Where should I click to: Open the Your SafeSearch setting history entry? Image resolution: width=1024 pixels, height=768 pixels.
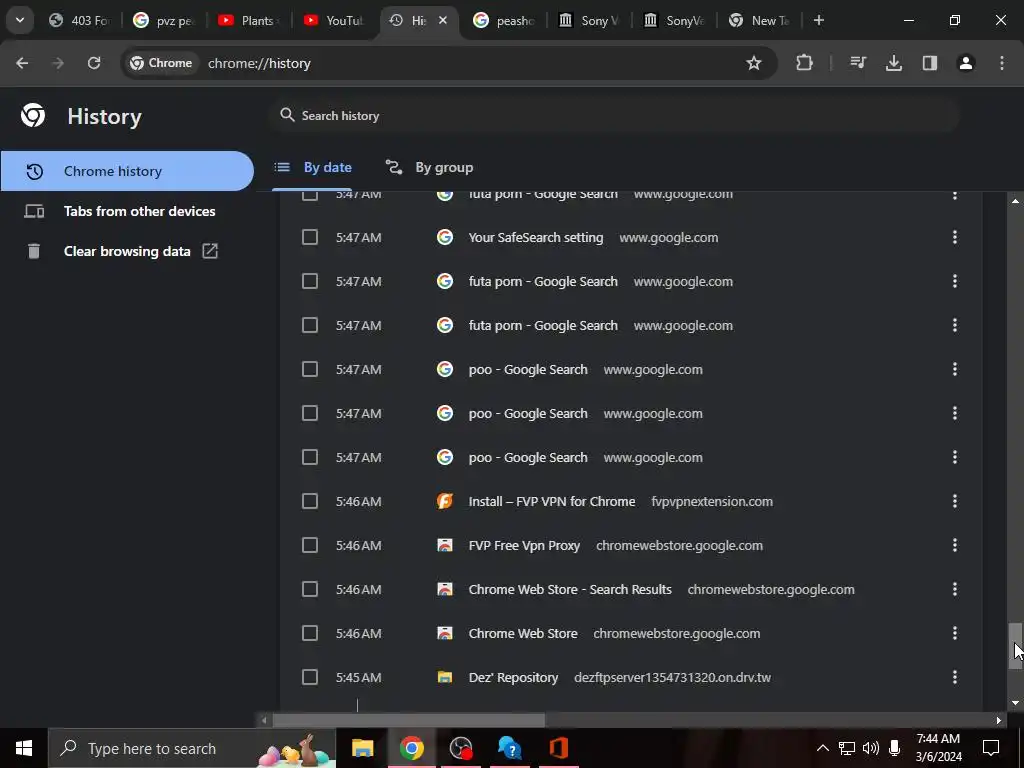[x=536, y=238]
